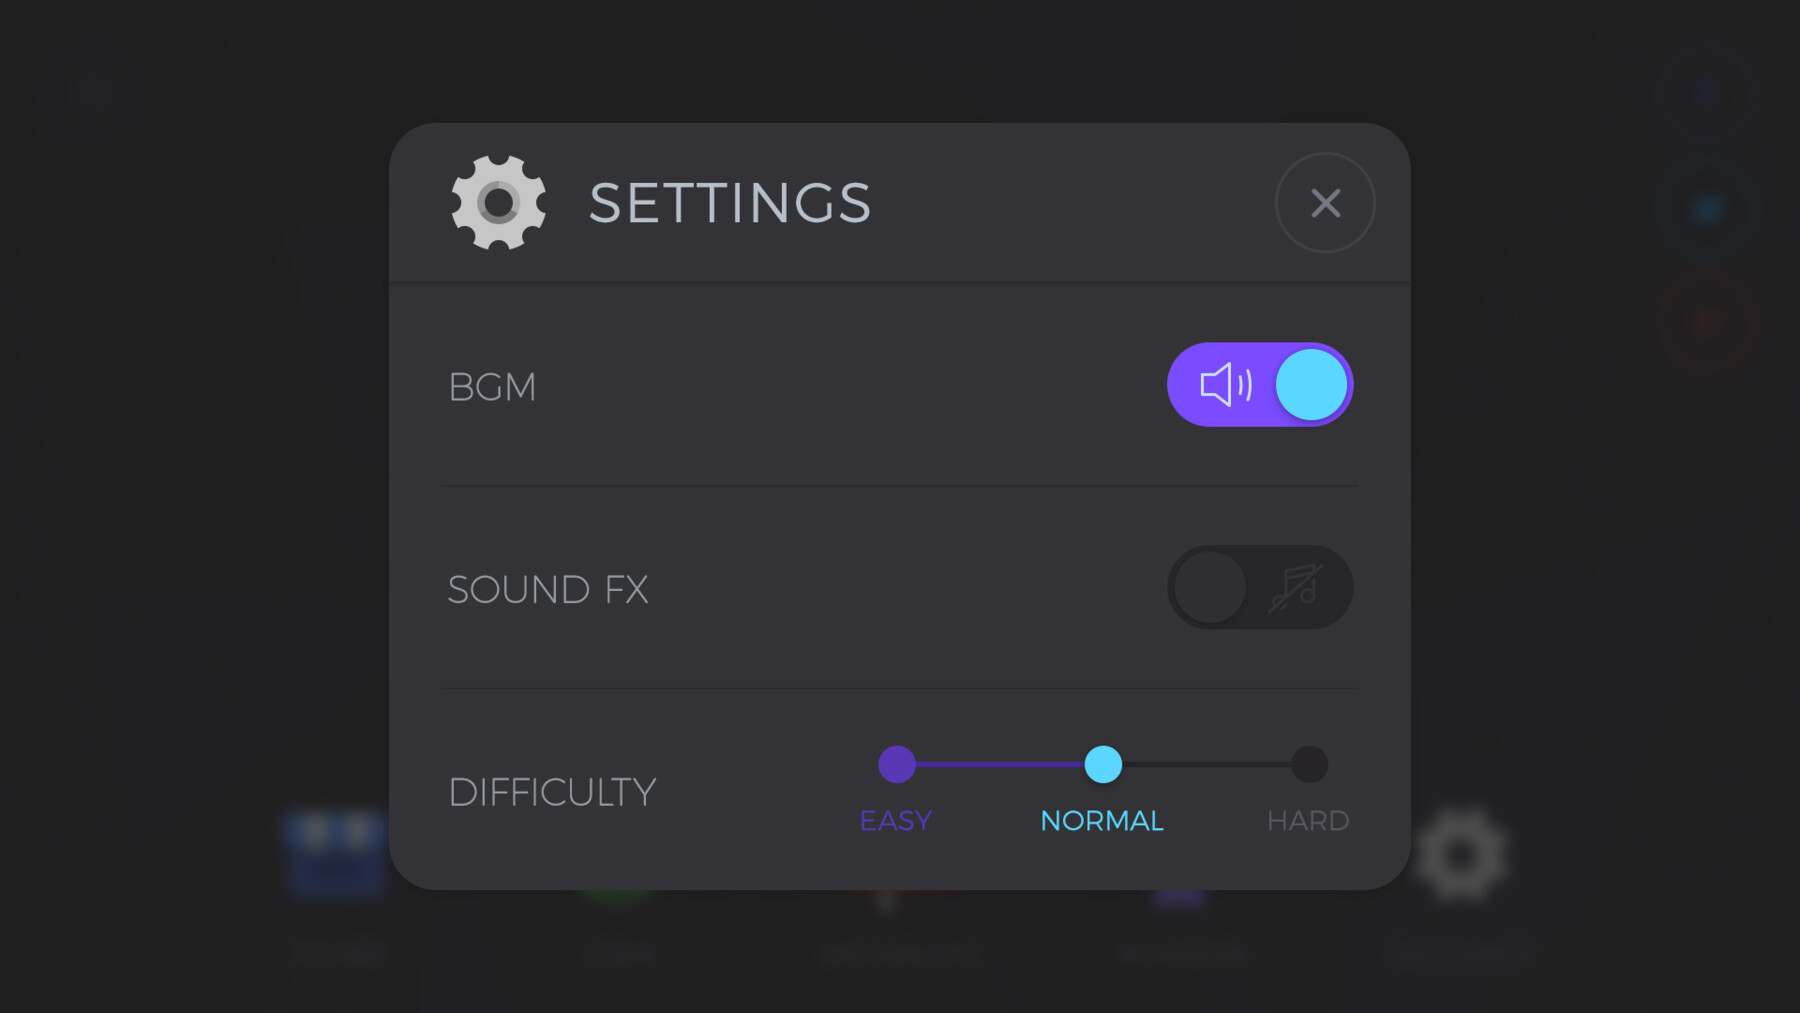Click the SETTINGS title text
This screenshot has width=1800, height=1013.
pyautogui.click(x=730, y=203)
